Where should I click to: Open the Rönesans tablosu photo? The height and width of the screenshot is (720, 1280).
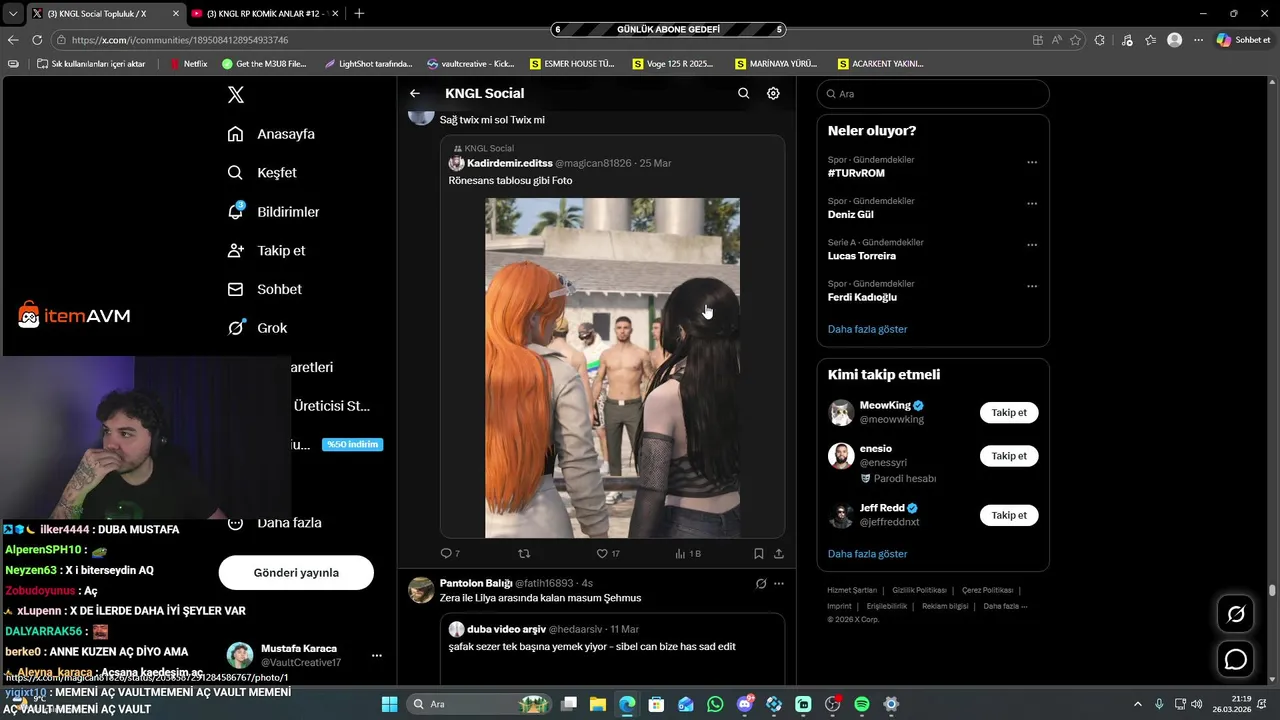click(x=612, y=368)
